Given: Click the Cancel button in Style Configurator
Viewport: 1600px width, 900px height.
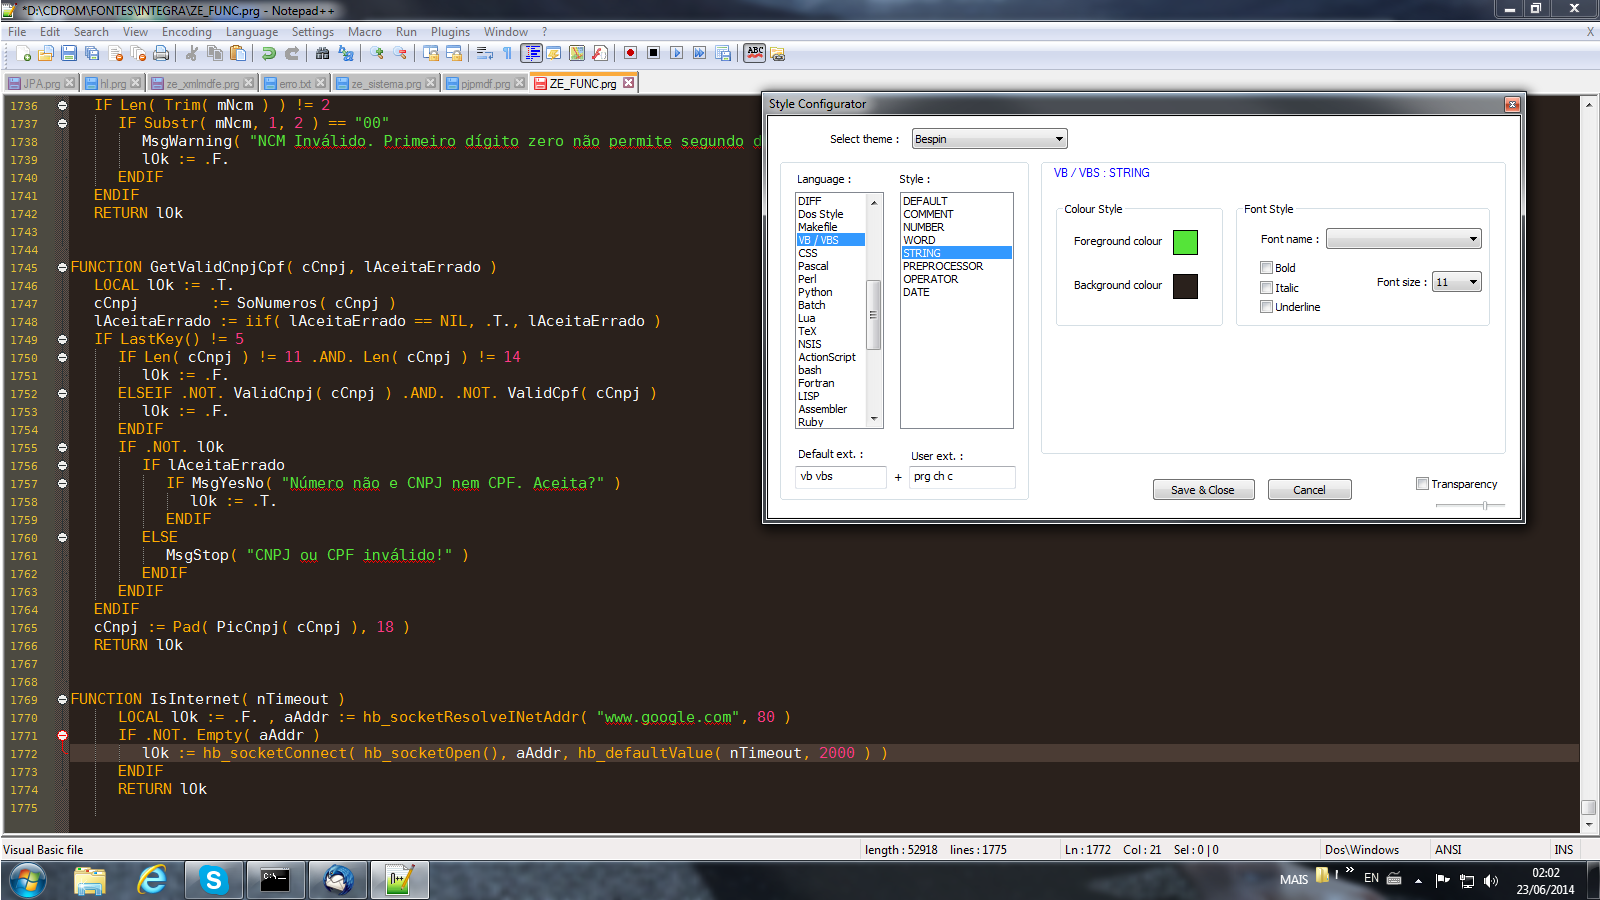Looking at the screenshot, I should [x=1309, y=490].
